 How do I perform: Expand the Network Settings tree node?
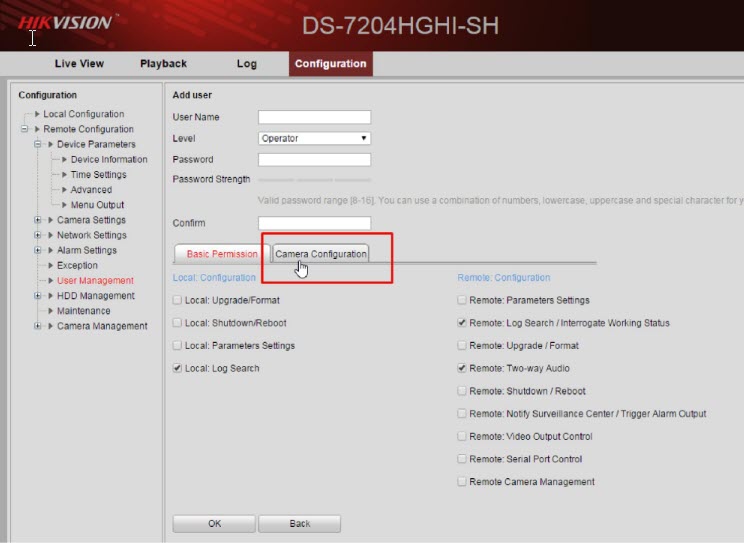coord(38,235)
